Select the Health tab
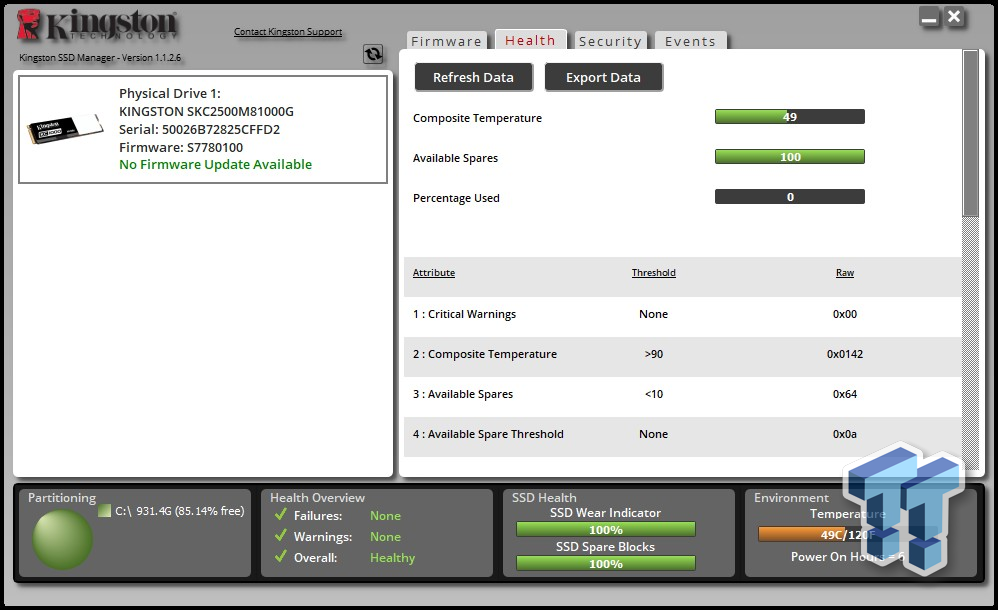The image size is (998, 610). pos(530,40)
